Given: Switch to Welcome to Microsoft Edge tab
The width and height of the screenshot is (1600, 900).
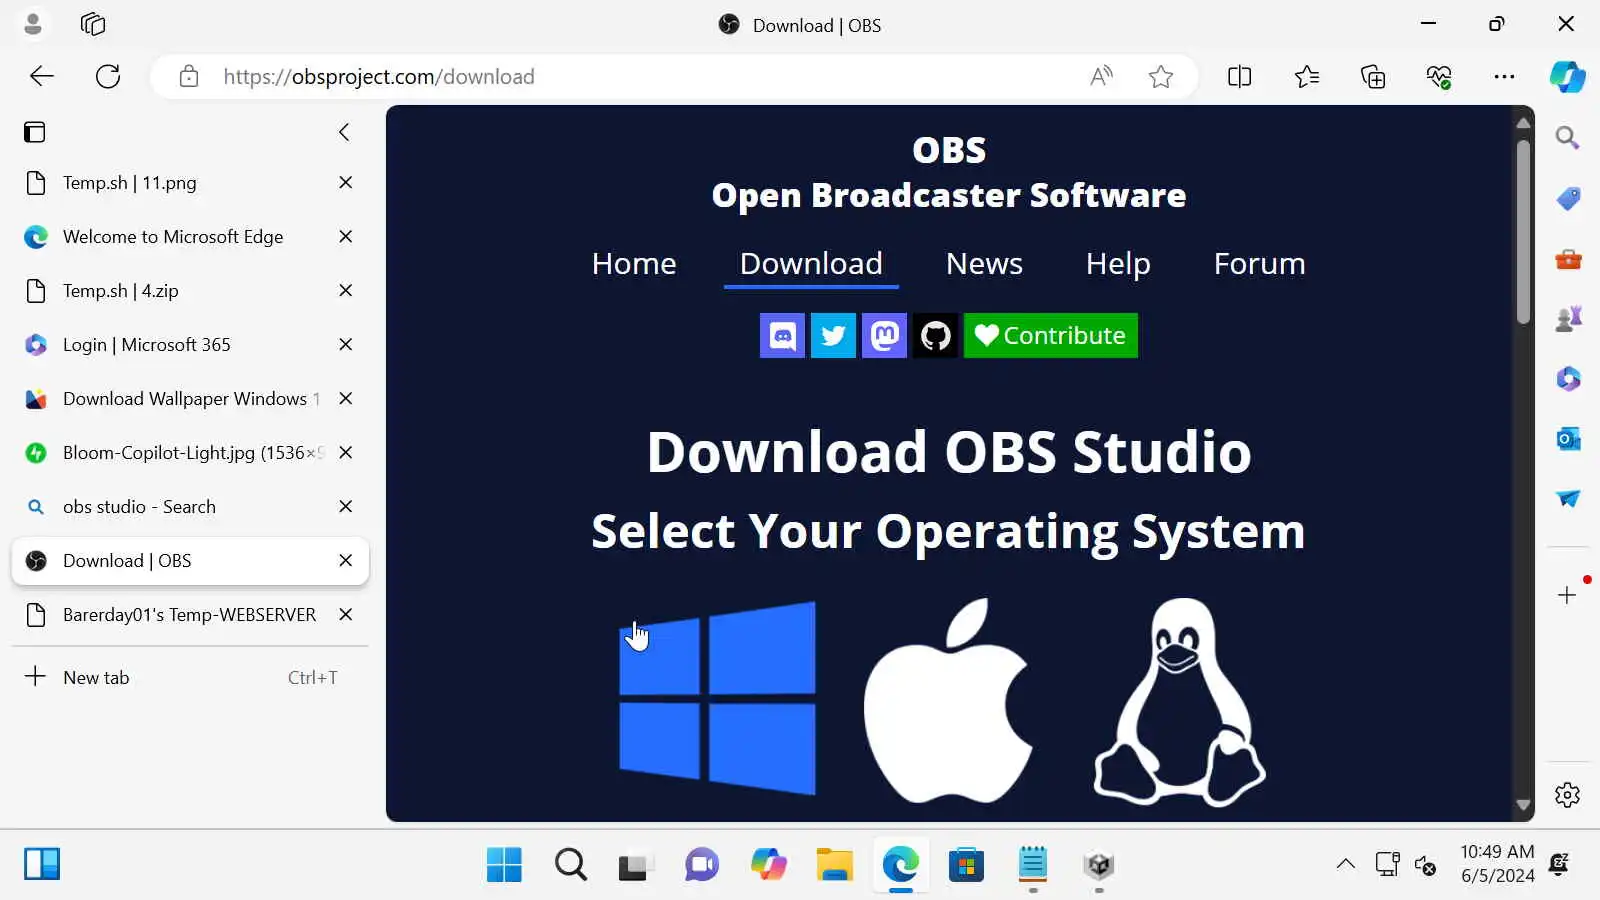Looking at the screenshot, I should click(190, 237).
